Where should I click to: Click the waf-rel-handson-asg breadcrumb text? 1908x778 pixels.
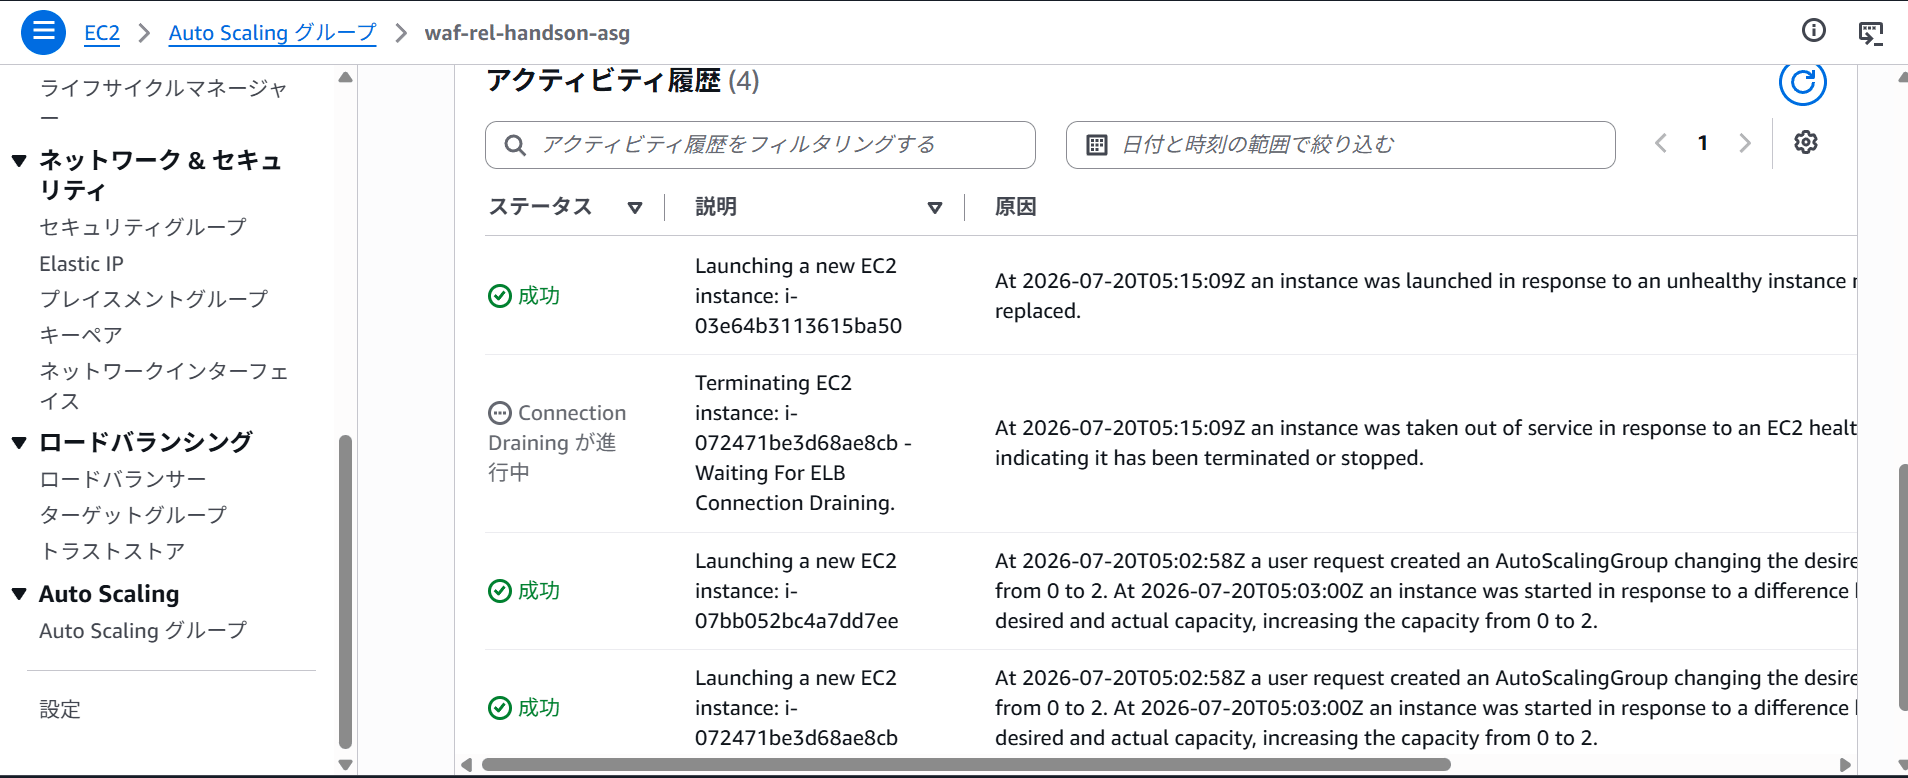coord(527,33)
